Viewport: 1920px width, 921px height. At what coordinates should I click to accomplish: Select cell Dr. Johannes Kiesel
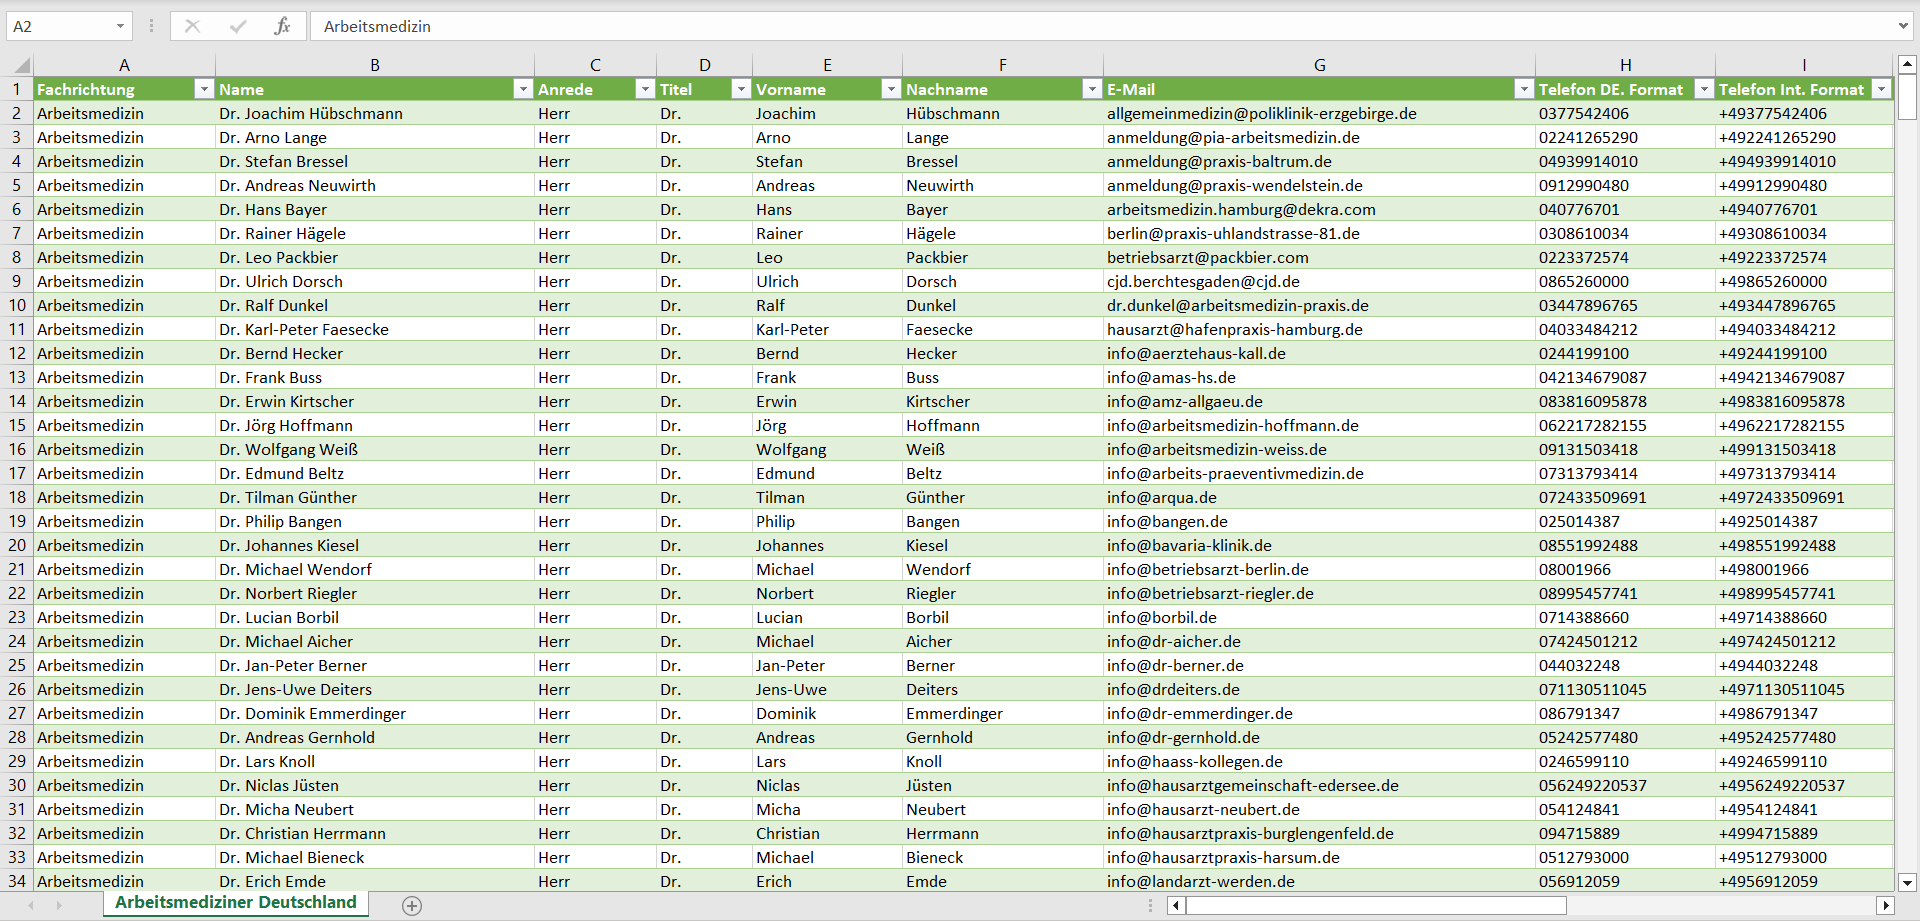click(375, 545)
